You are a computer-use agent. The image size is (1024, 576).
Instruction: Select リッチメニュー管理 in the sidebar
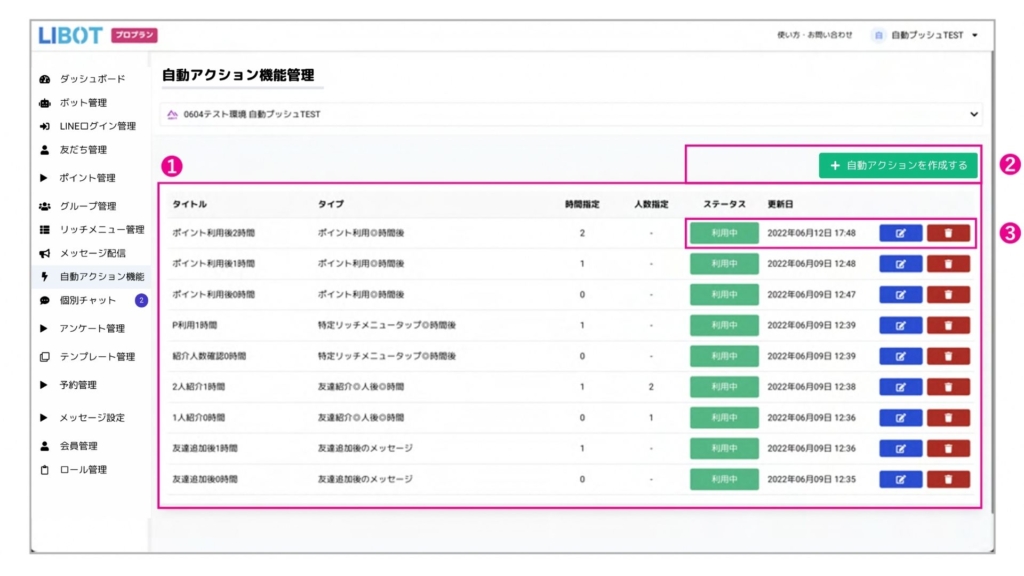pos(101,230)
